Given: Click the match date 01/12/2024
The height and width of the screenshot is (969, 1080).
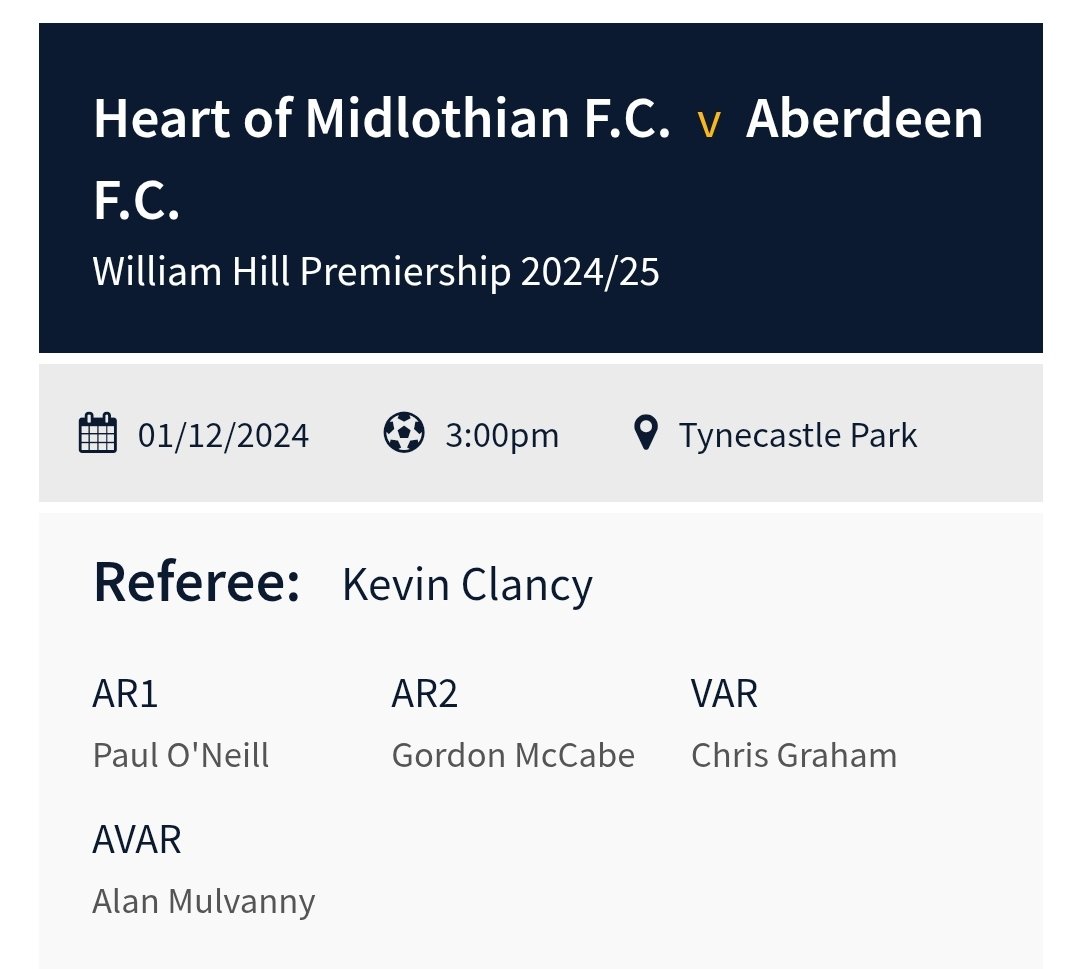Looking at the screenshot, I should coord(223,436).
